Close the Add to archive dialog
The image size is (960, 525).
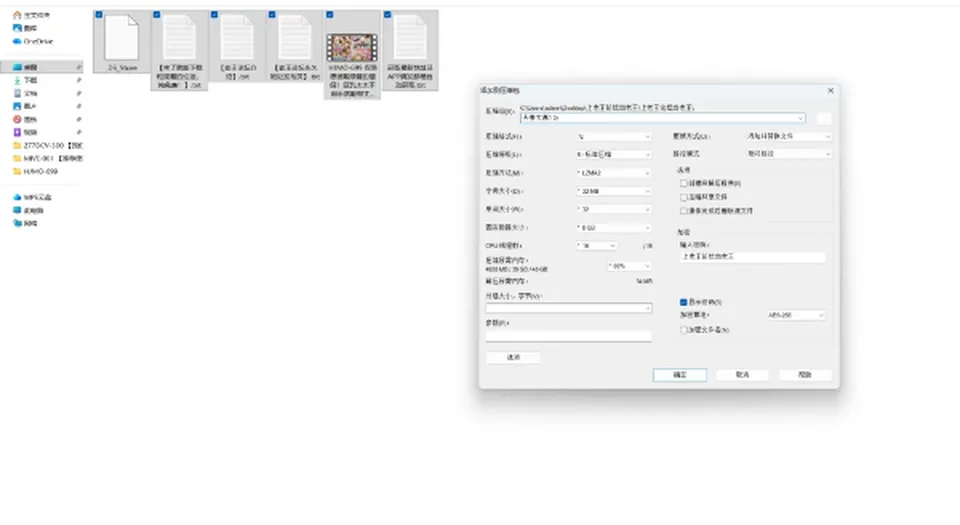(x=831, y=91)
